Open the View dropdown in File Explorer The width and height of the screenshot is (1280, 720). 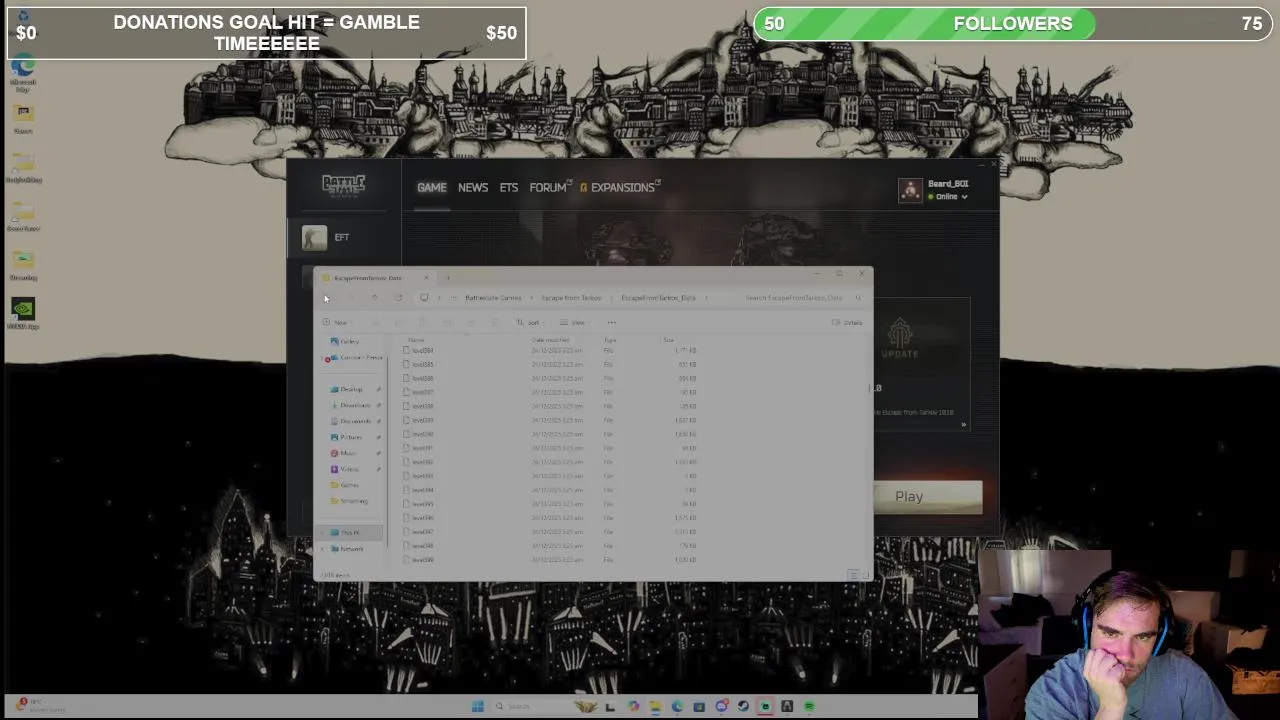(x=576, y=322)
